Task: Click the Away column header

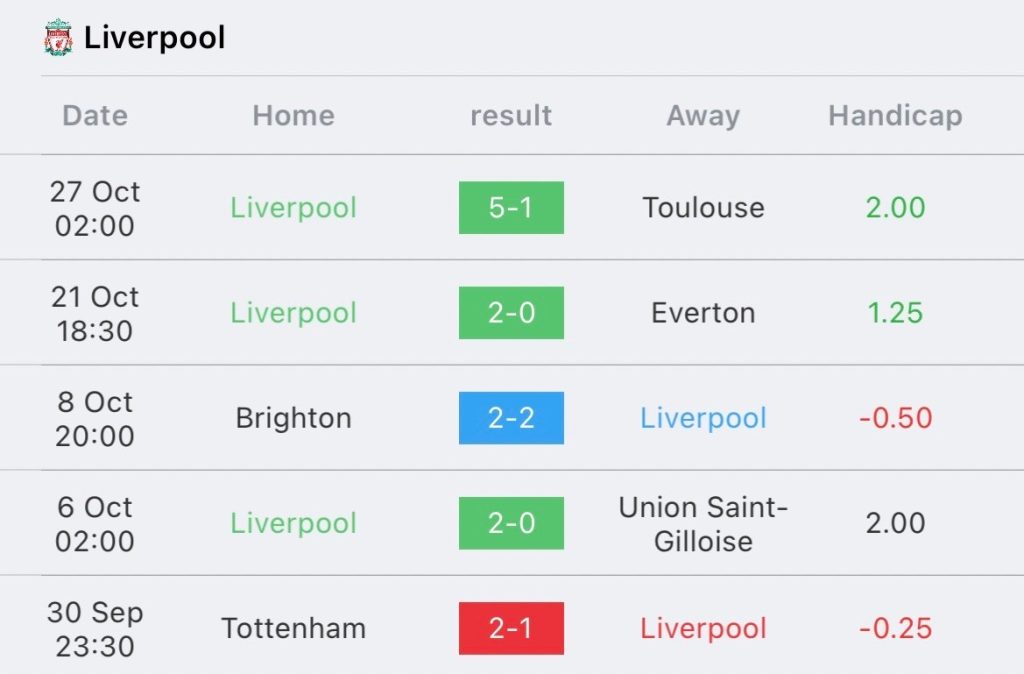Action: [703, 116]
